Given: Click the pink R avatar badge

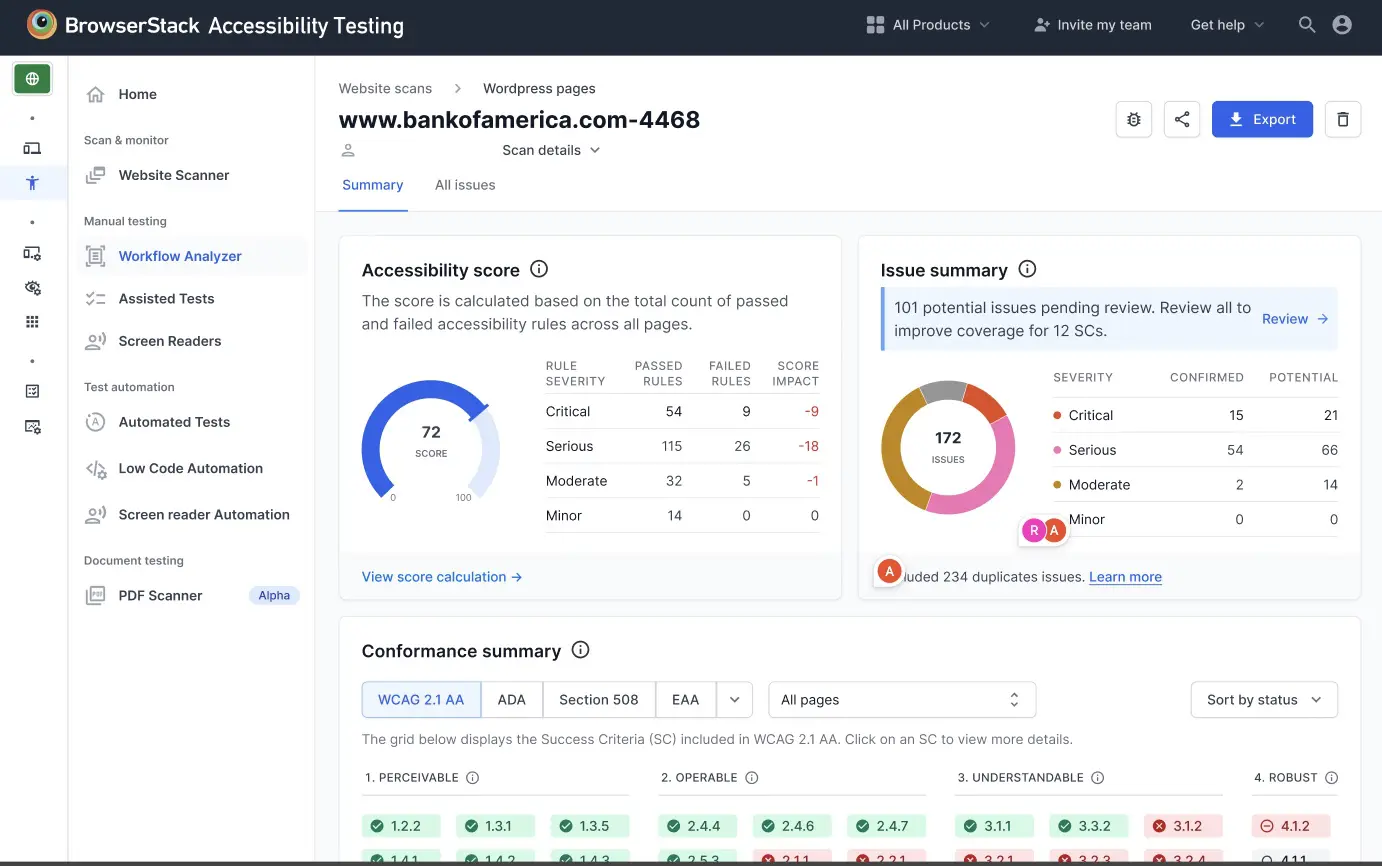Looking at the screenshot, I should (1034, 531).
